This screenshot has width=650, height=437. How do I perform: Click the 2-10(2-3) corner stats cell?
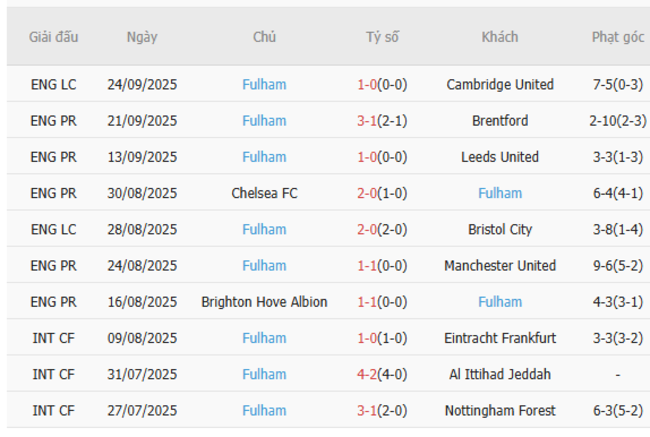pos(617,121)
